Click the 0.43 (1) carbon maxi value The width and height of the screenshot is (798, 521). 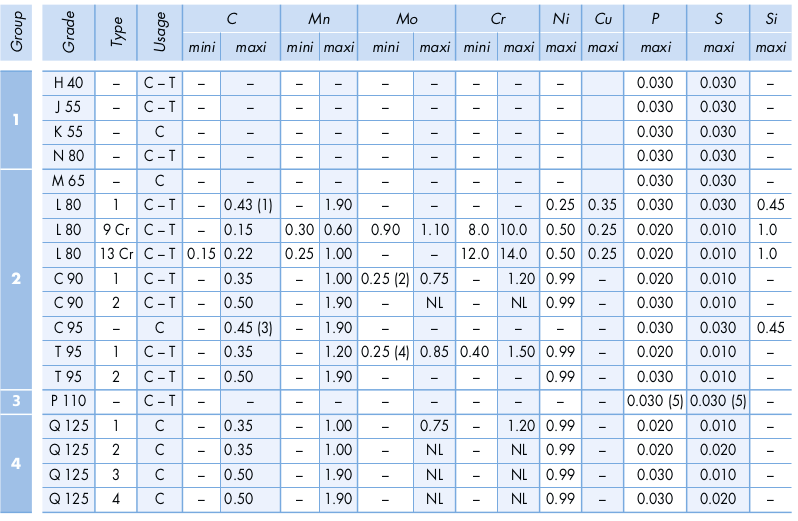pos(250,206)
